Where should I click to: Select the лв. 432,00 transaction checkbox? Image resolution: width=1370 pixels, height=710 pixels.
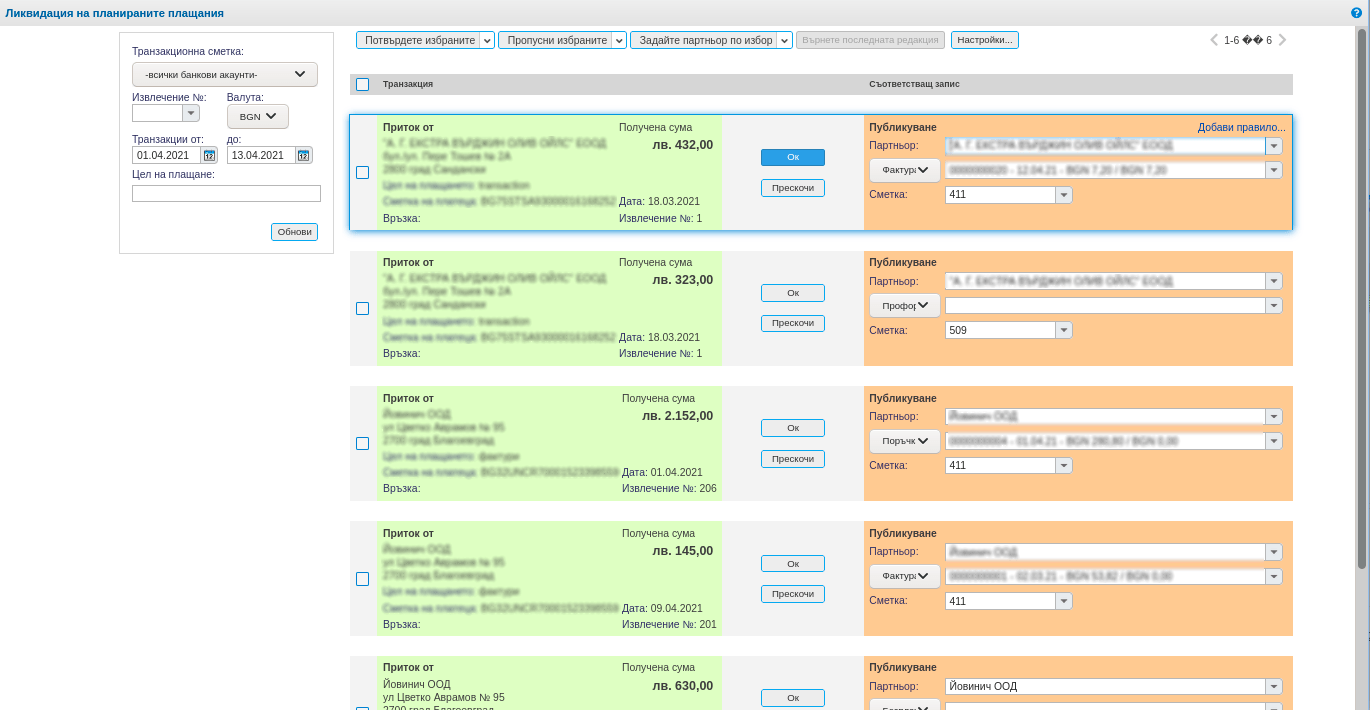pos(362,172)
